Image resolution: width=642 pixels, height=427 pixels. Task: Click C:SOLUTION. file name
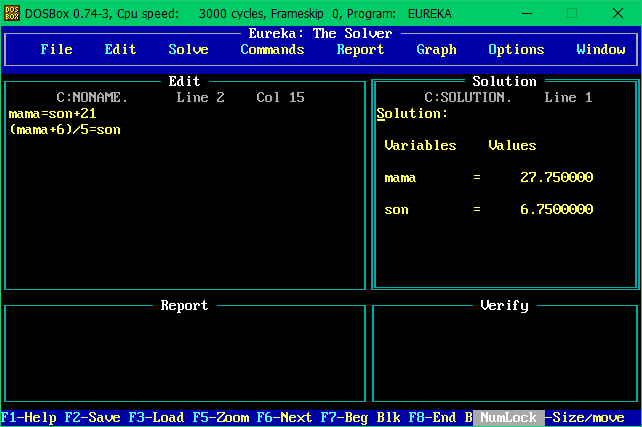[x=468, y=97]
